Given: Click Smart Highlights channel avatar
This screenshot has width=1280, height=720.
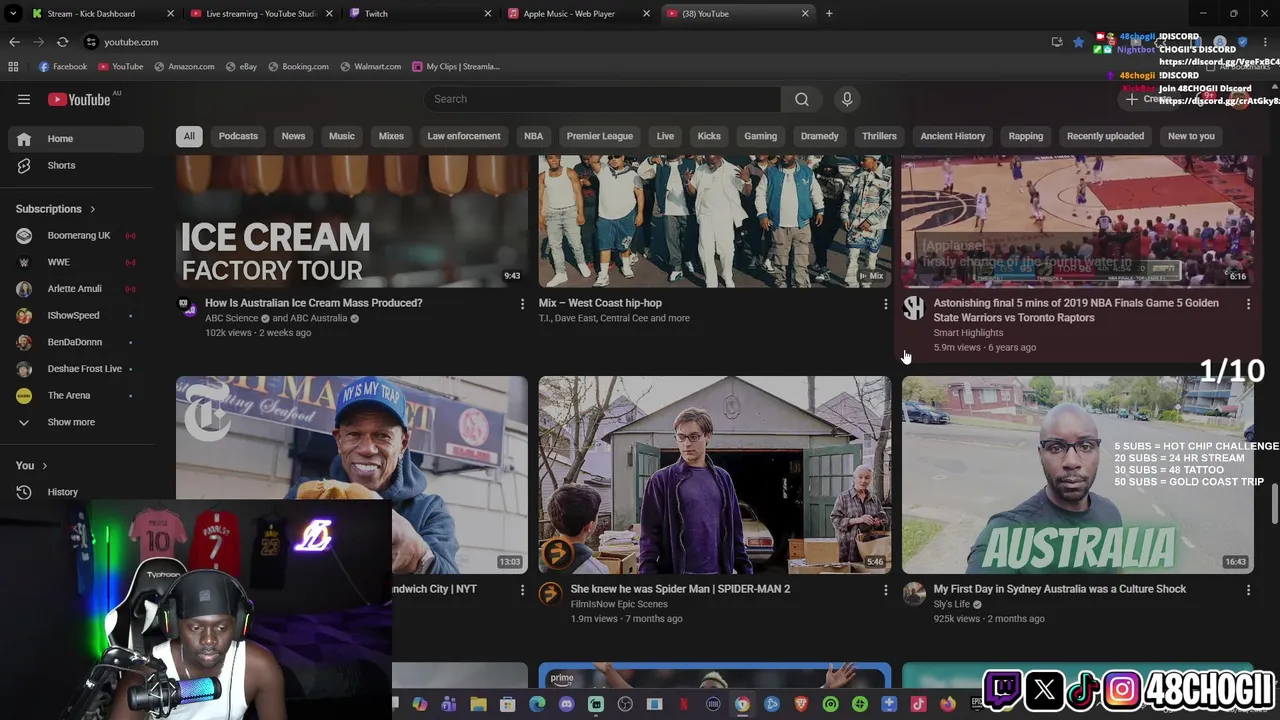Looking at the screenshot, I should (x=914, y=308).
